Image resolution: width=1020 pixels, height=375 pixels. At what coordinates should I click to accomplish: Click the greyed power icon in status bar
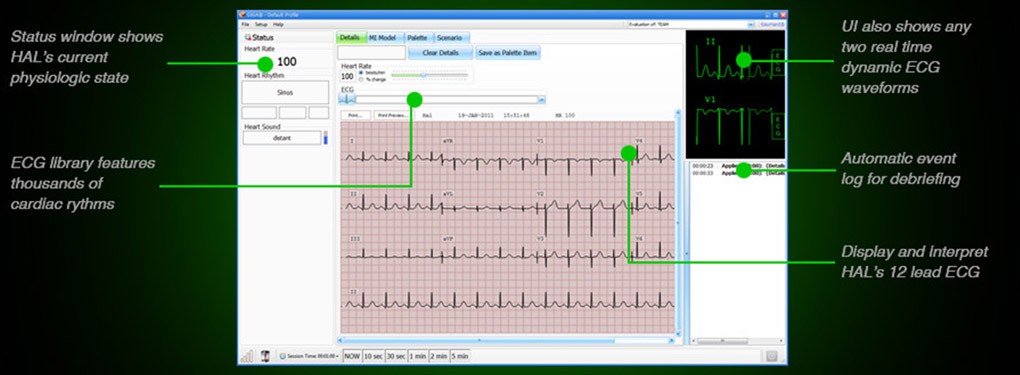coord(772,356)
